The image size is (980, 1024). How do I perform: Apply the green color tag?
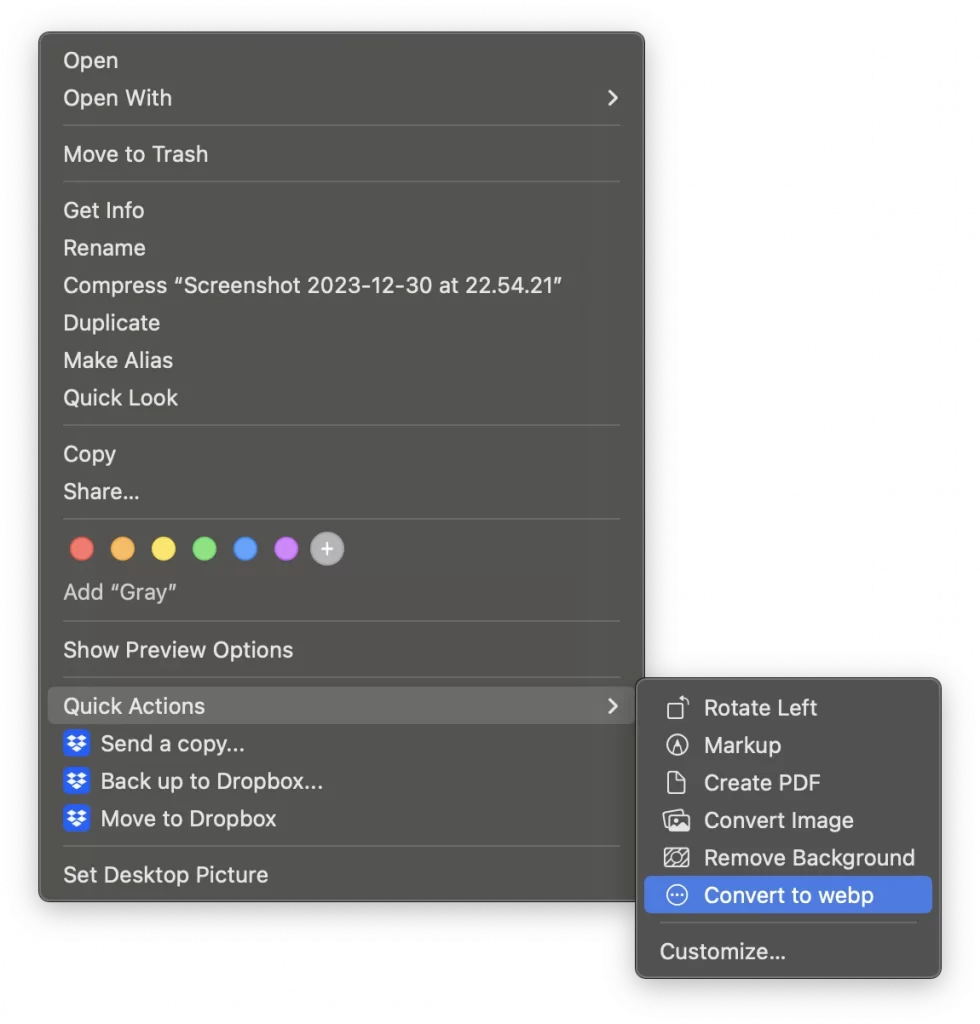[204, 549]
